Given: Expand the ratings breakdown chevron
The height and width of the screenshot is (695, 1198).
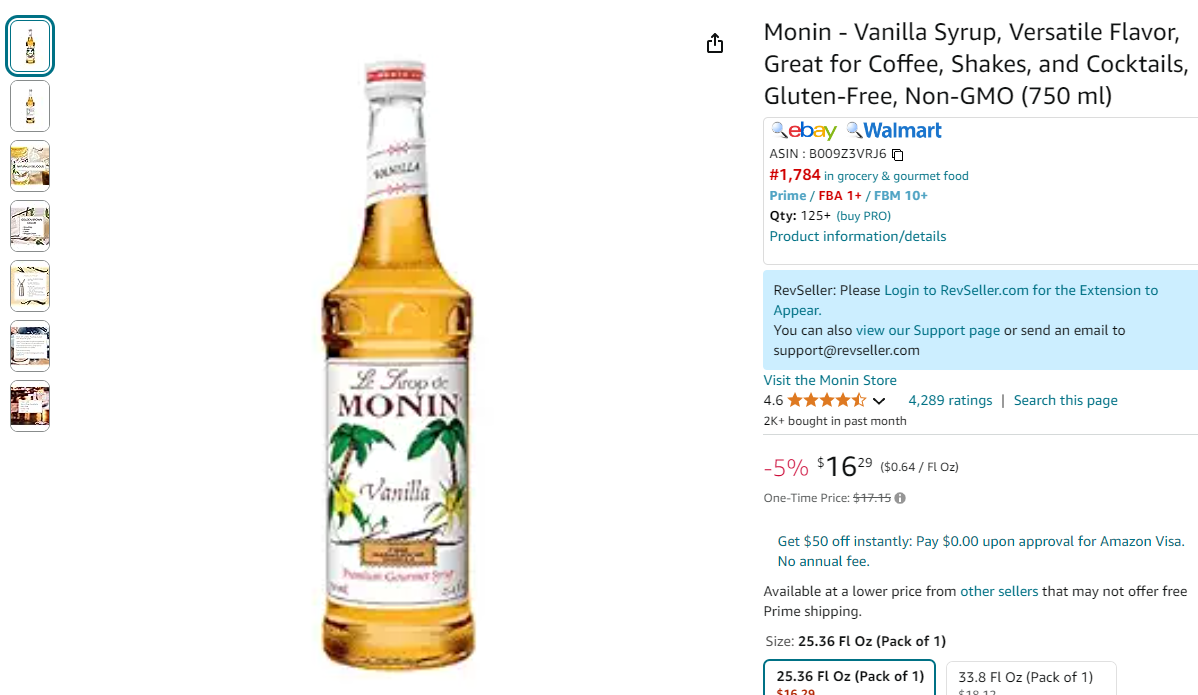Looking at the screenshot, I should click(879, 401).
